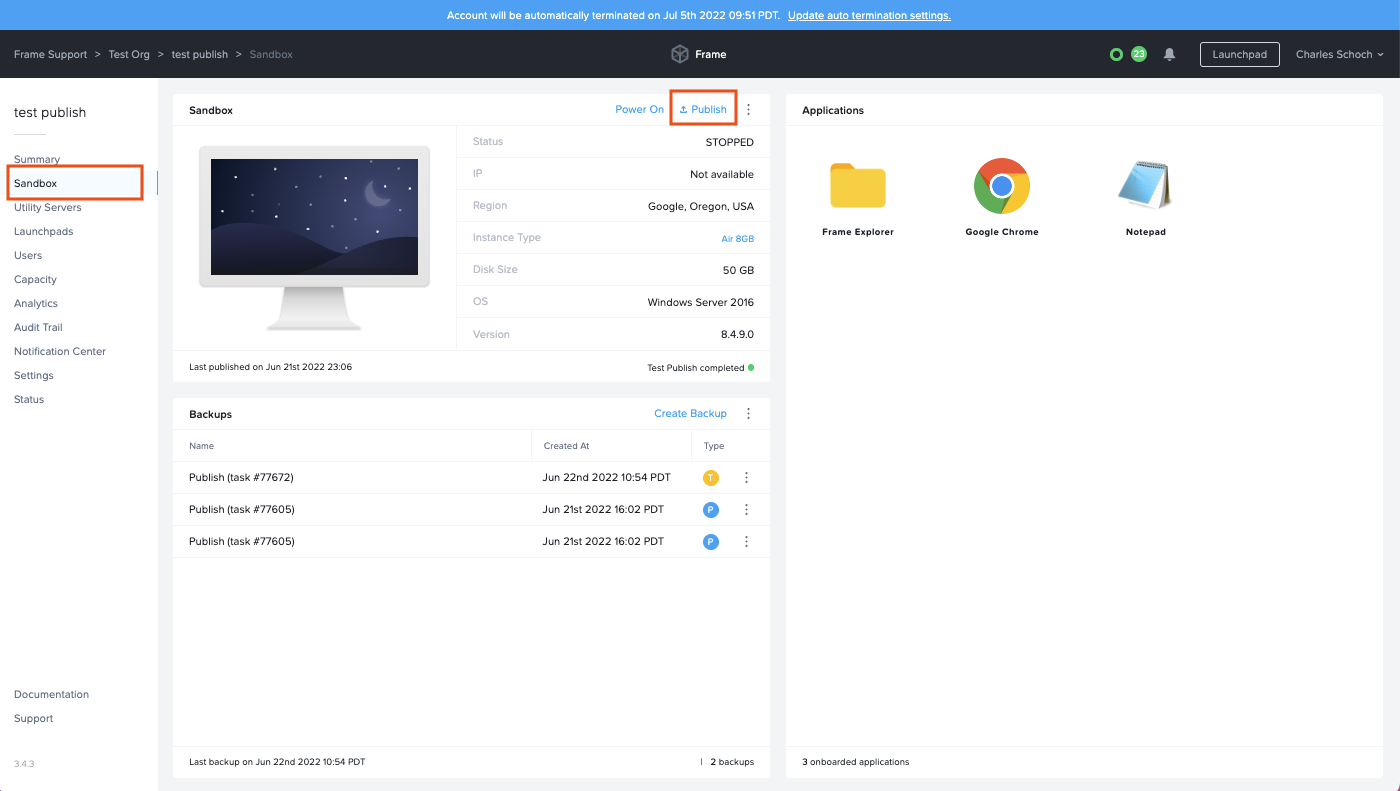Click the blue P type badge on a backup

tap(710, 509)
